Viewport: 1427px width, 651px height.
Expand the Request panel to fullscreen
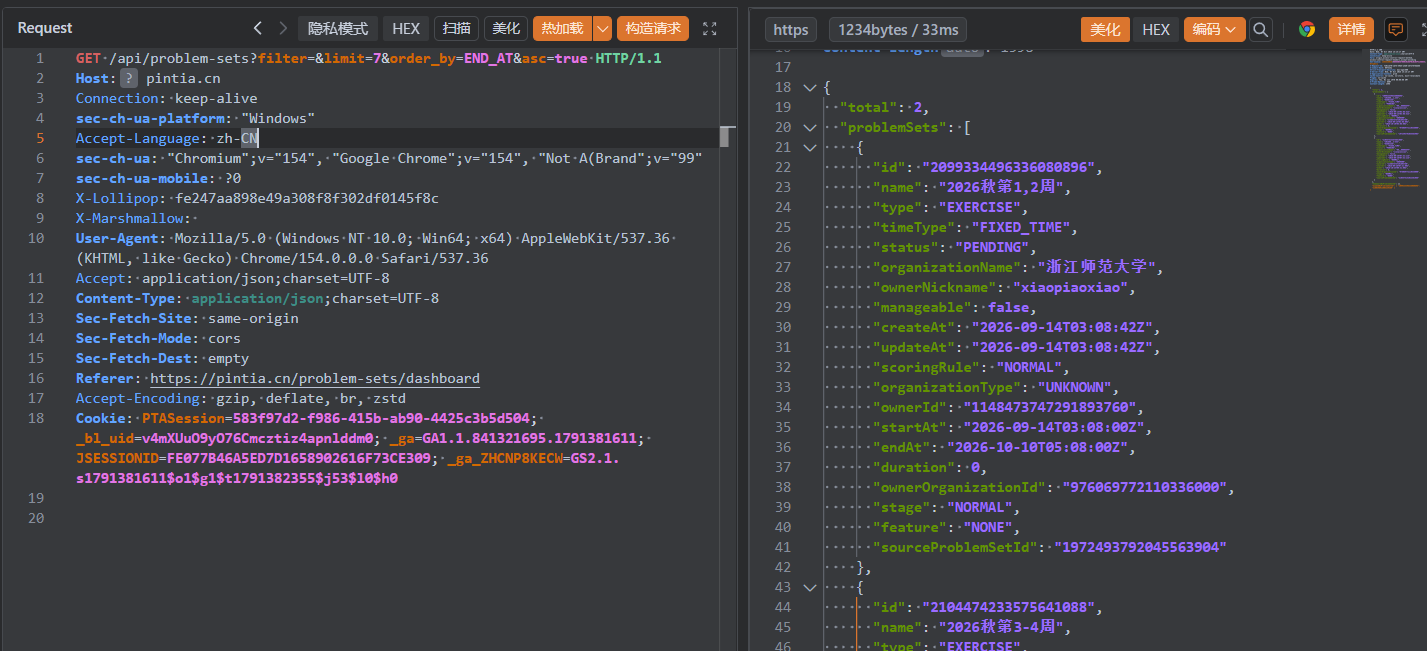click(x=710, y=29)
